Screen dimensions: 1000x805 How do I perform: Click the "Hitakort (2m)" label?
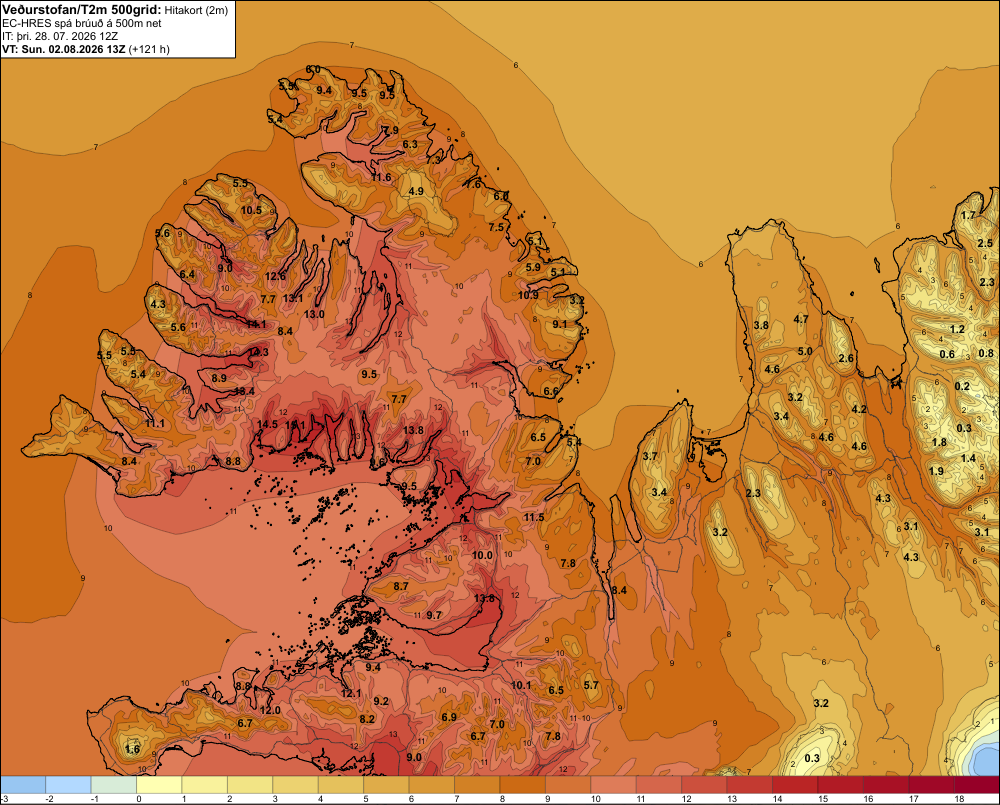[196, 10]
